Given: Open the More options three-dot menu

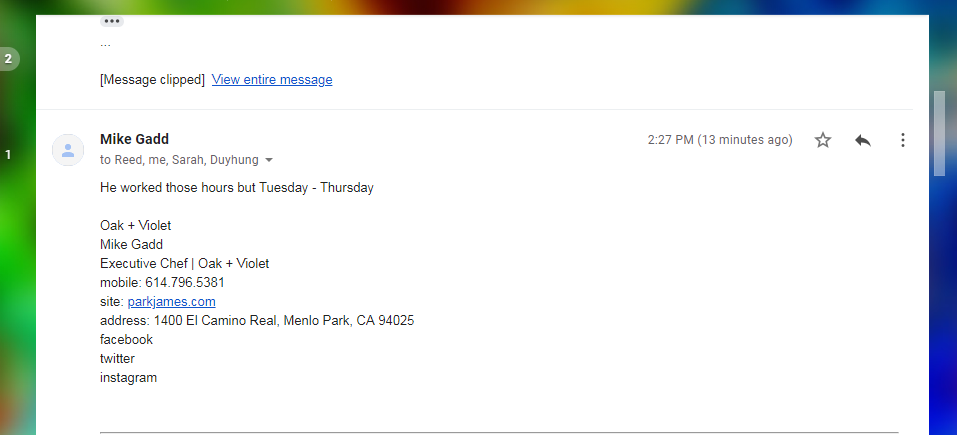Looking at the screenshot, I should click(903, 140).
